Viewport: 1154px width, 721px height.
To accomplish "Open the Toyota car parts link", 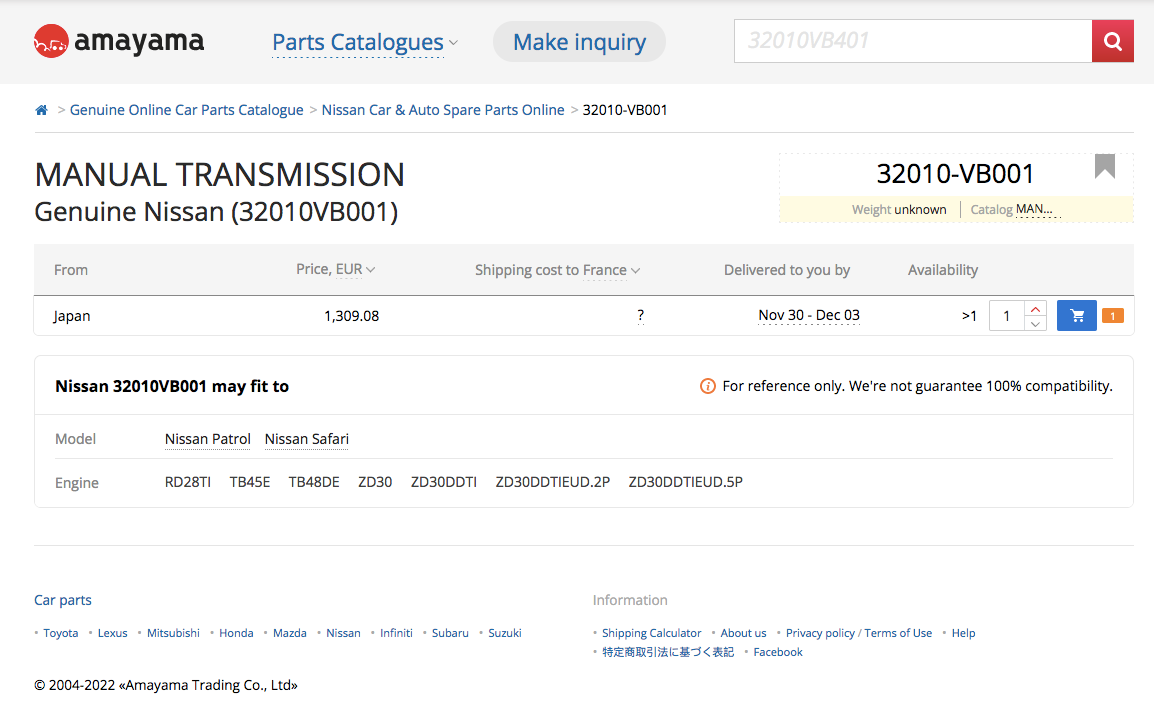I will [x=60, y=633].
